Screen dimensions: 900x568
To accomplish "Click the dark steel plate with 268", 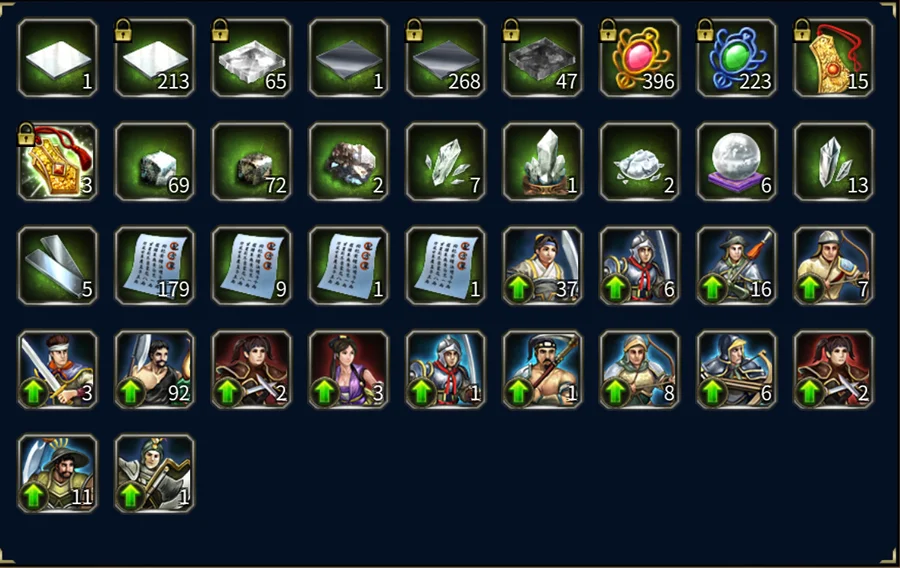I will [x=445, y=58].
